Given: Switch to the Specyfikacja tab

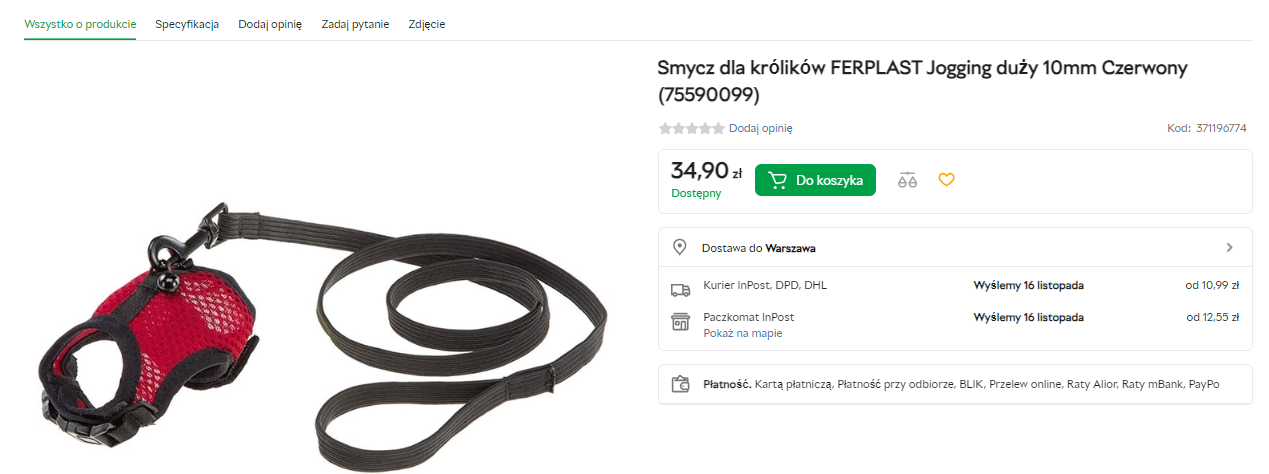Looking at the screenshot, I should [187, 24].
